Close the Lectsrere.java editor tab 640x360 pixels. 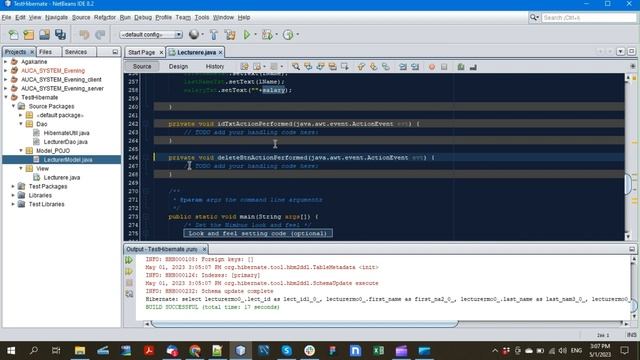[220, 53]
